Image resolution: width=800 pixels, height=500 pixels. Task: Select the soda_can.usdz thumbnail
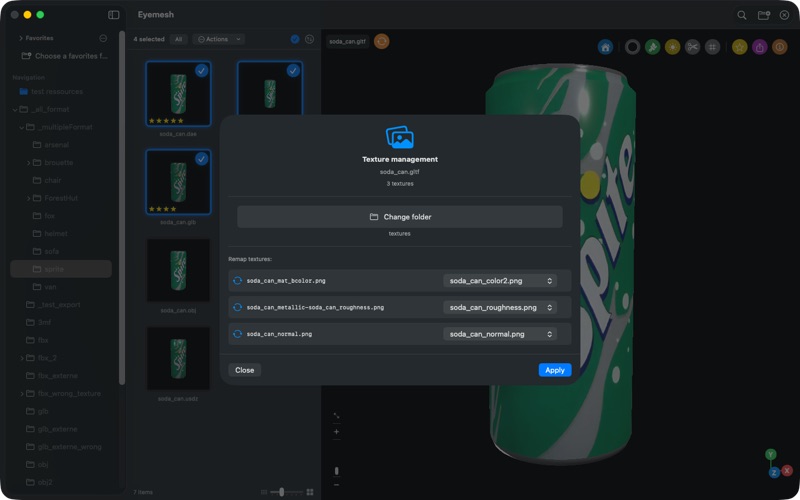[x=178, y=358]
